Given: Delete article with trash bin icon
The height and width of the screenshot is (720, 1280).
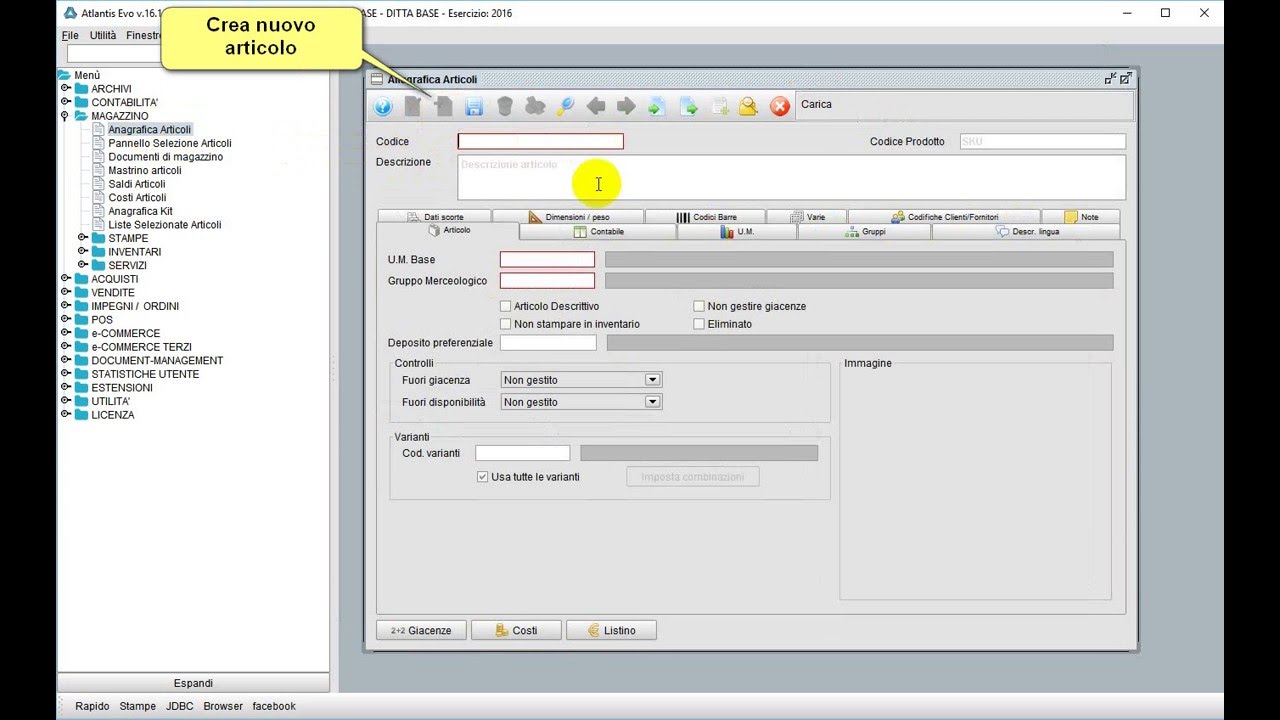Looking at the screenshot, I should tap(505, 106).
